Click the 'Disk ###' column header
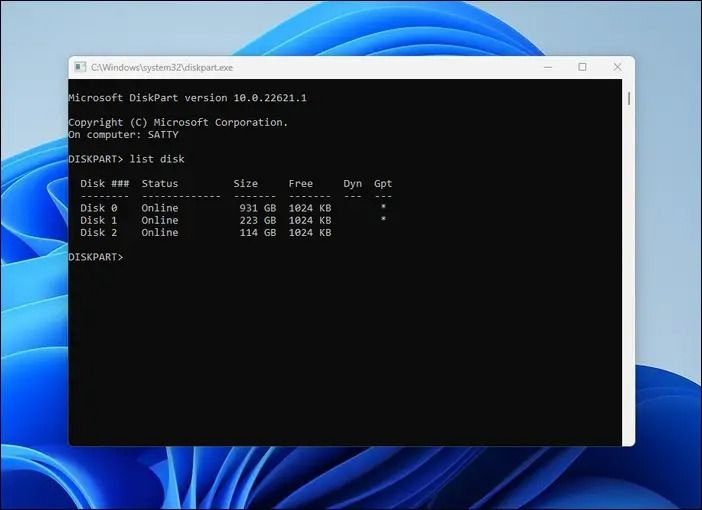702x510 pixels. click(105, 184)
